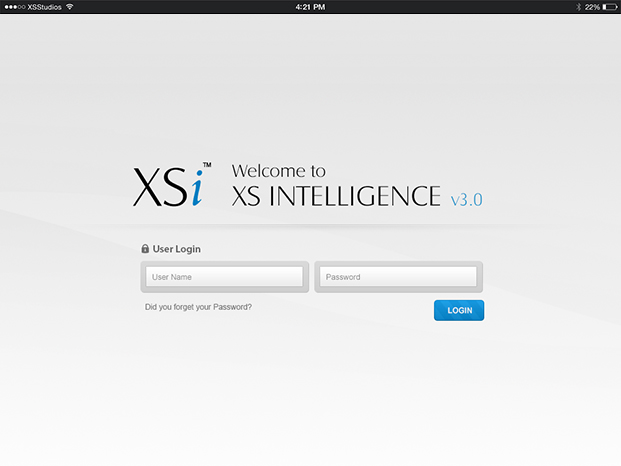The width and height of the screenshot is (621, 466).
Task: Tap the 'XSStudios' carrier label
Action: pos(44,7)
